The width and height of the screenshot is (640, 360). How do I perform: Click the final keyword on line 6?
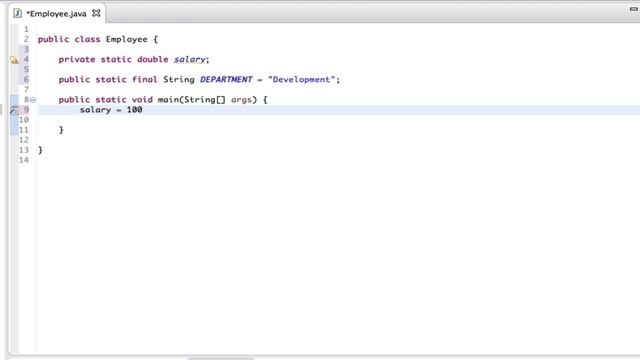click(x=144, y=79)
